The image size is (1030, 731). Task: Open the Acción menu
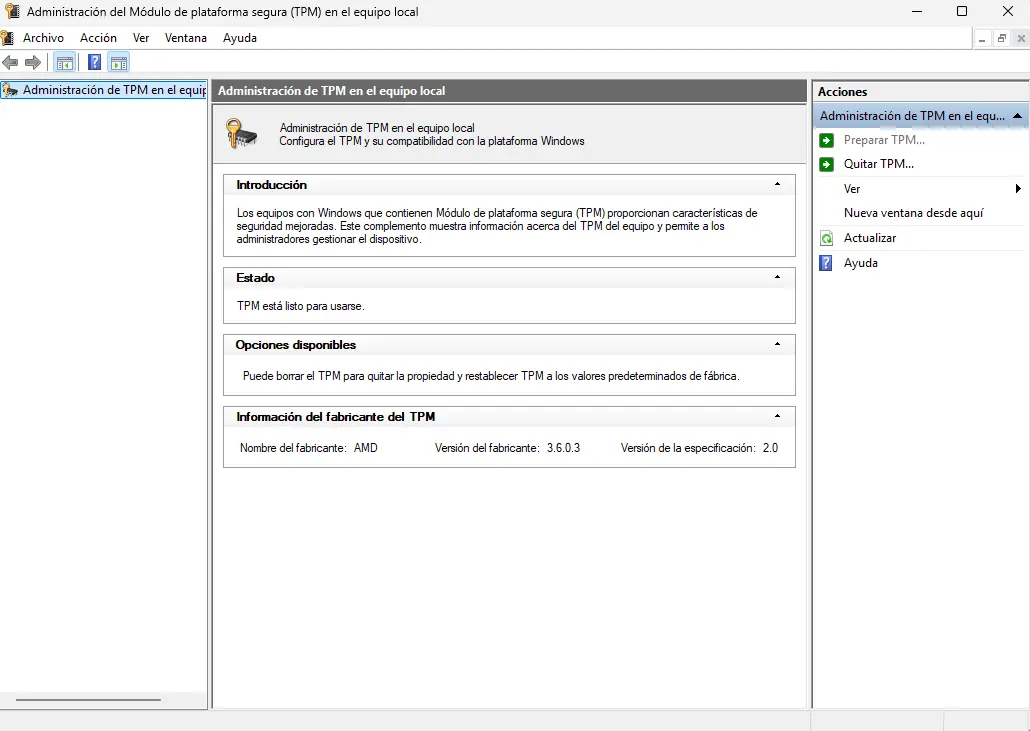[99, 38]
